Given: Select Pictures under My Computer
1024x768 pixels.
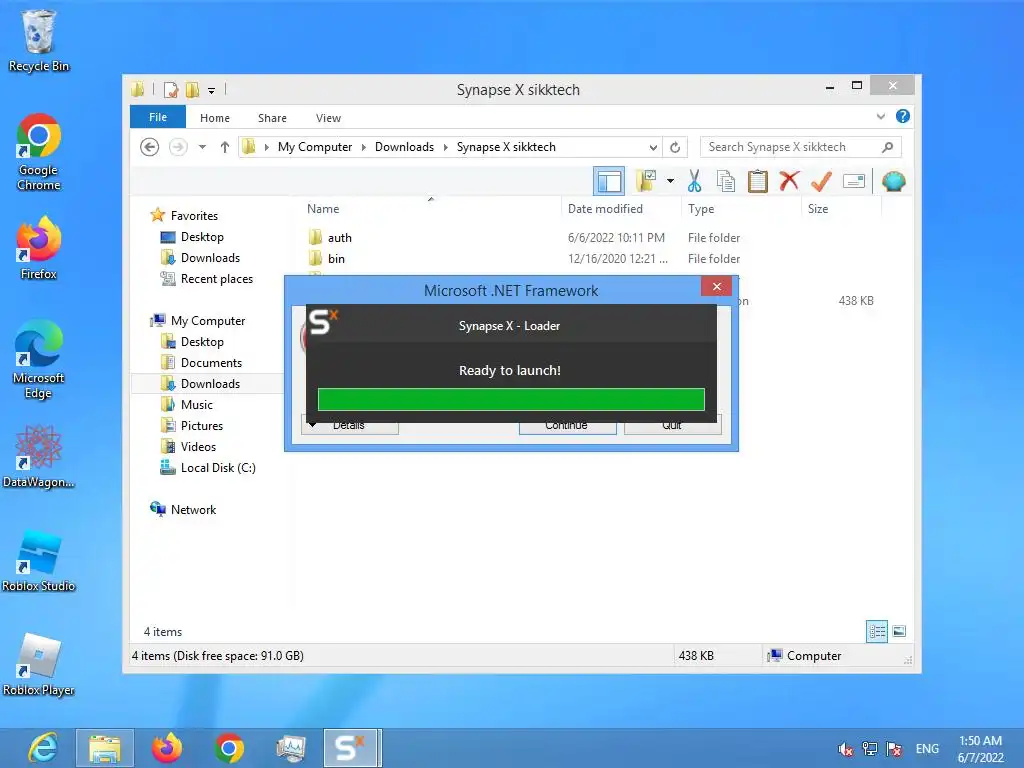Looking at the screenshot, I should coord(202,425).
